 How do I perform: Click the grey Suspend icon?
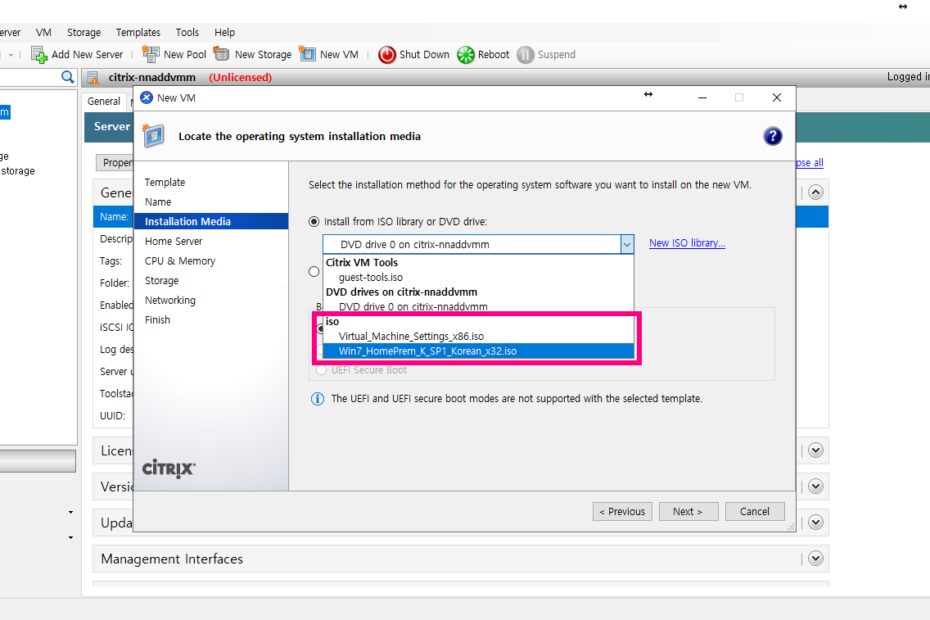[x=525, y=55]
